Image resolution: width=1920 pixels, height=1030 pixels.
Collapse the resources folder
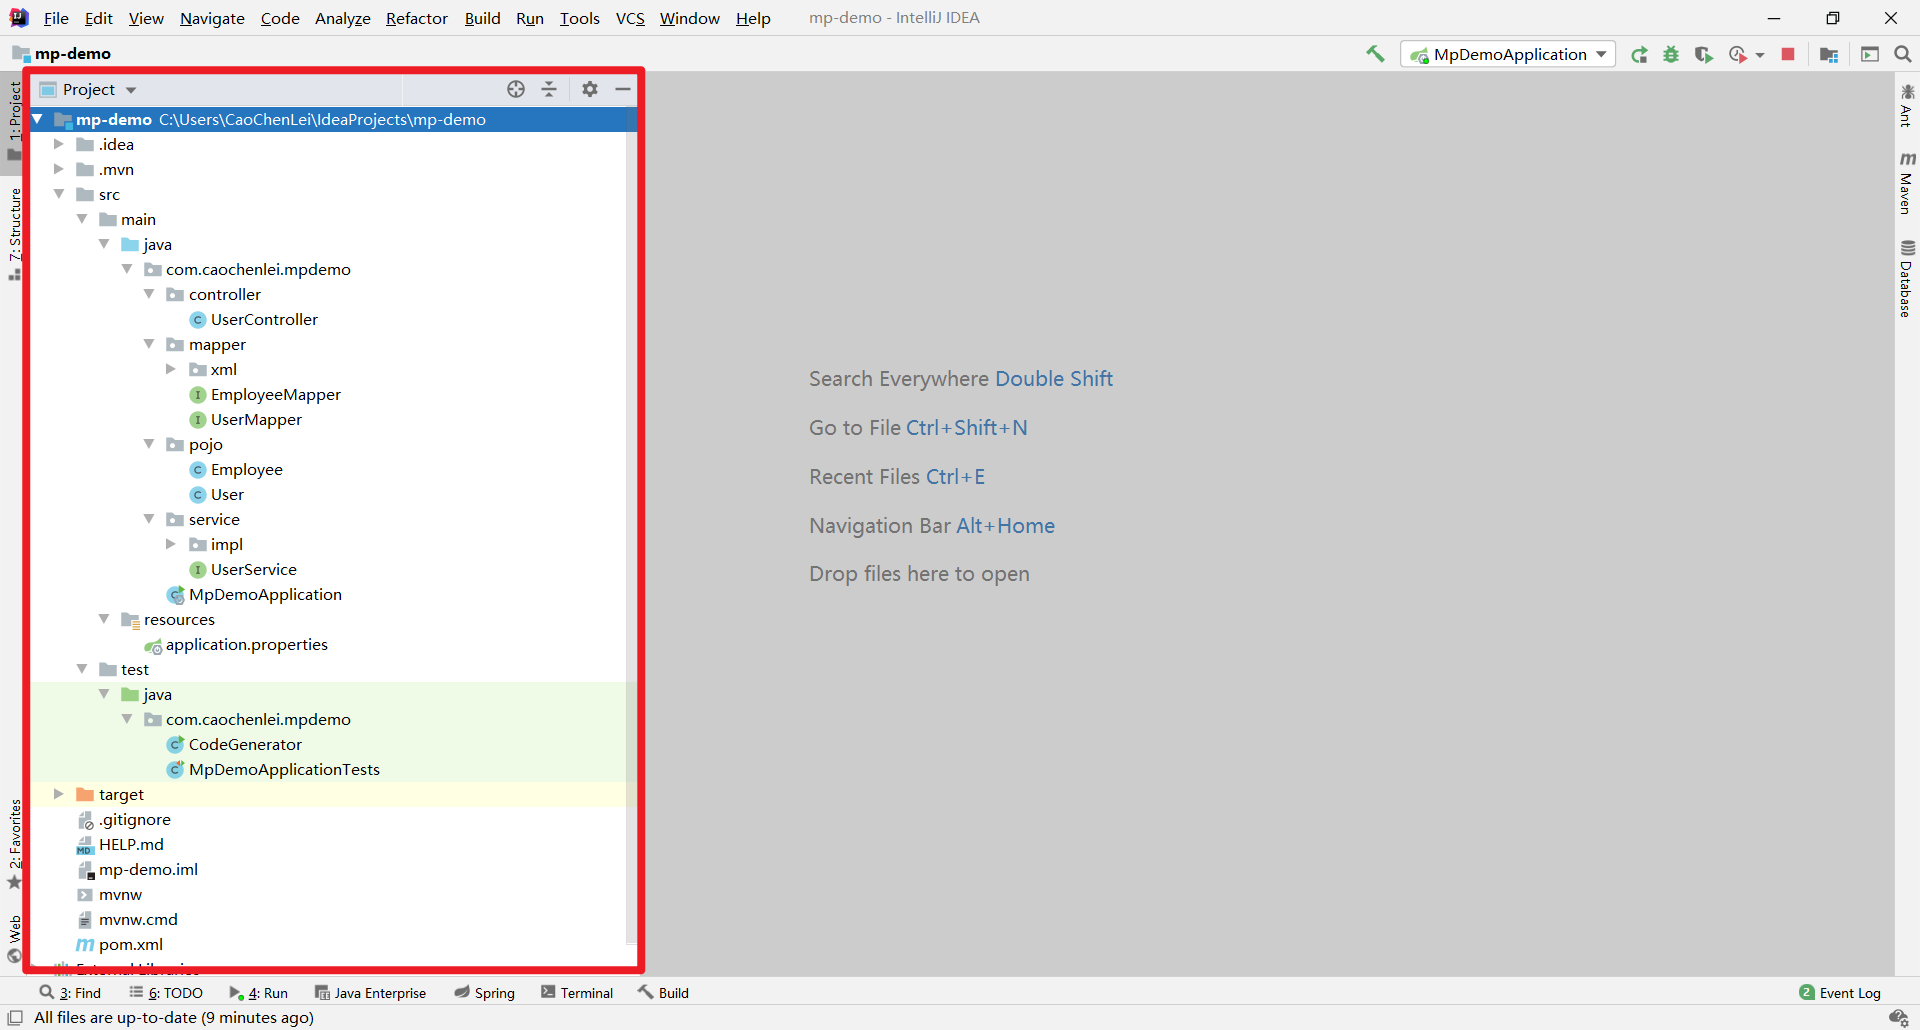coord(104,619)
